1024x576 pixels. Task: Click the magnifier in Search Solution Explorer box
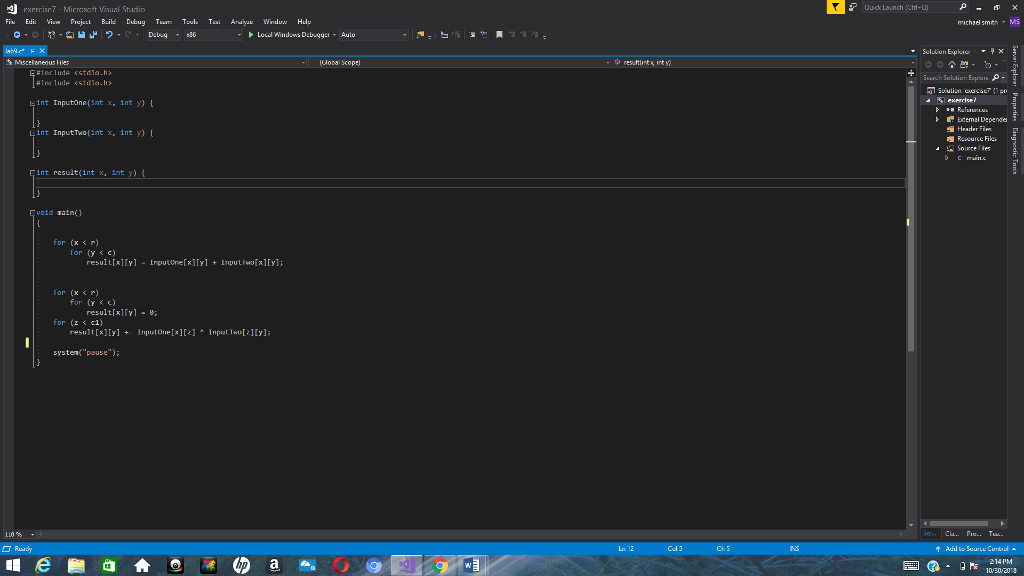995,77
